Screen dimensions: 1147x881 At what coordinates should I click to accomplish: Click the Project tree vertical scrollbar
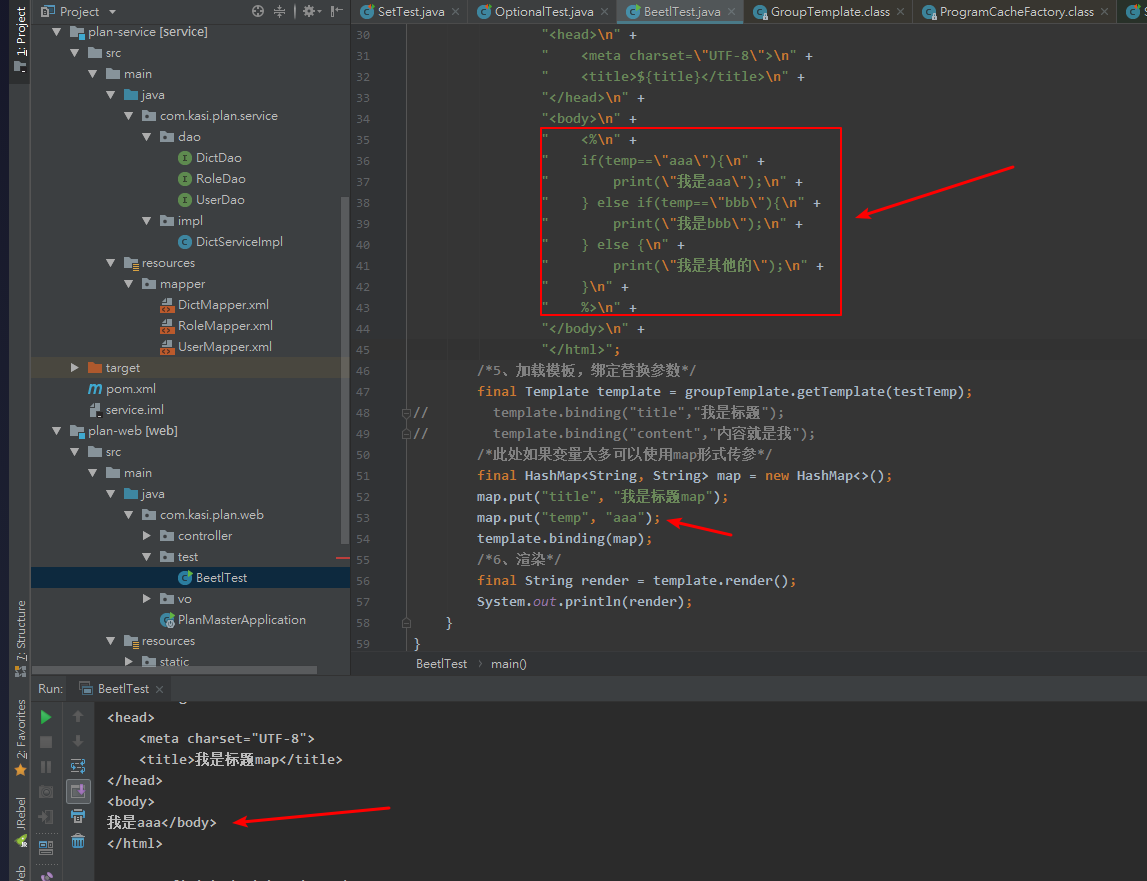click(x=345, y=370)
